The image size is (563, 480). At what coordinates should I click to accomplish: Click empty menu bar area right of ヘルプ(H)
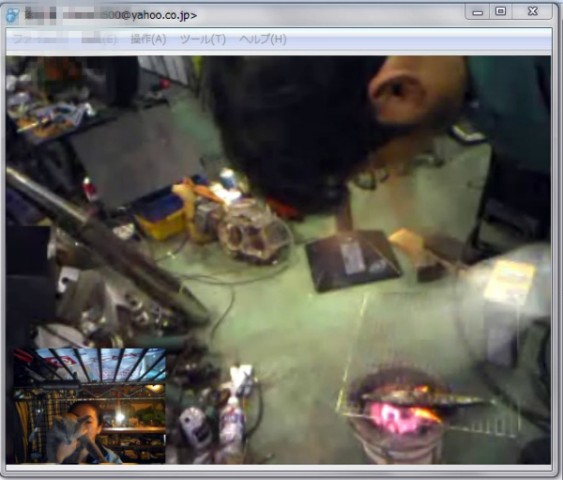coord(418,39)
